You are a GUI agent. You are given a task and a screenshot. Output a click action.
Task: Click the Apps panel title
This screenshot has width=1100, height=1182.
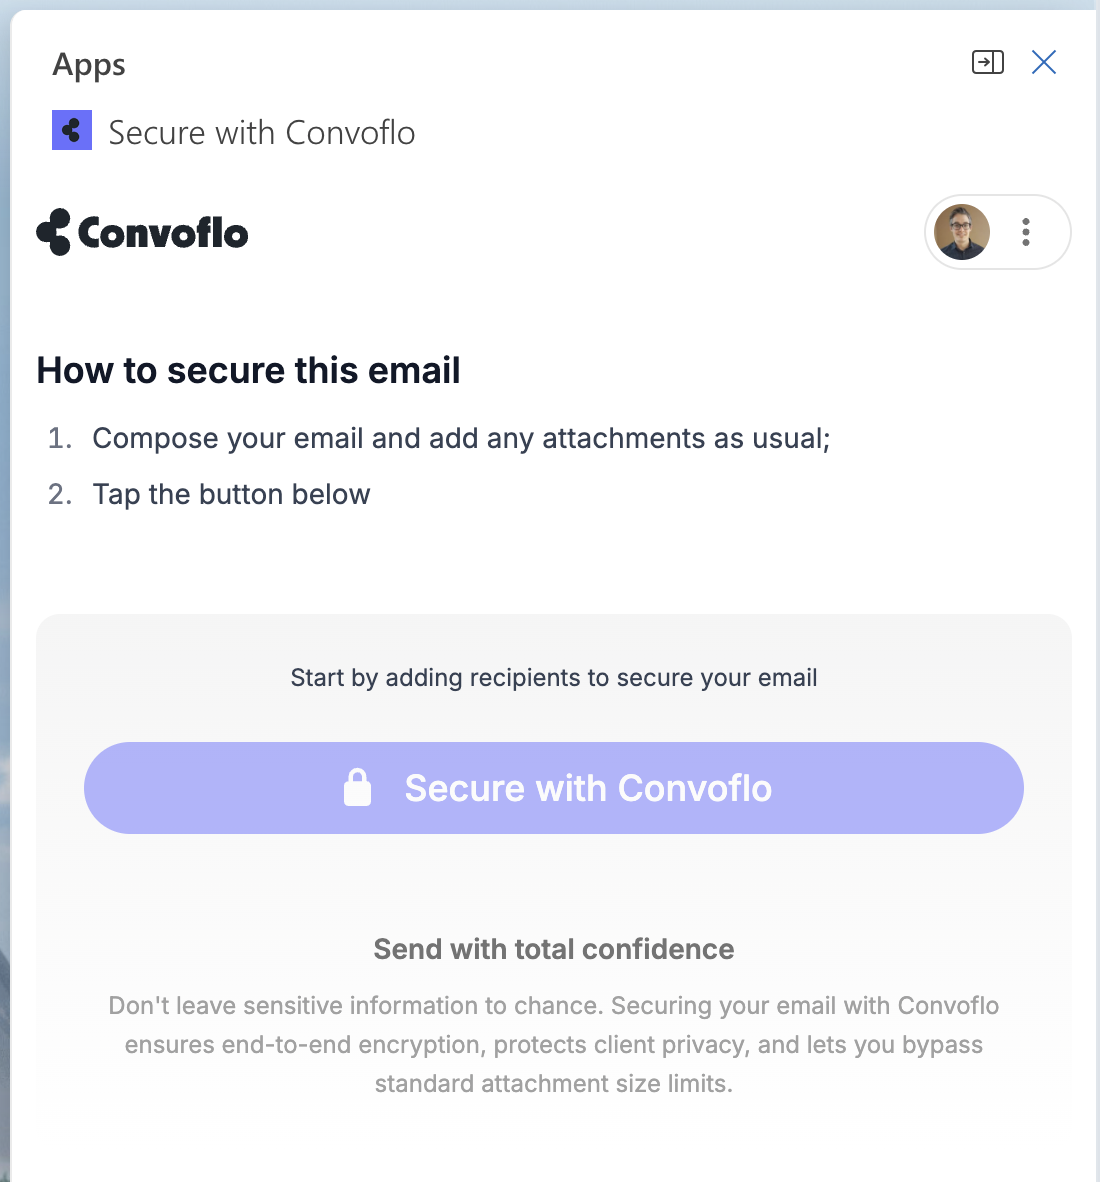89,66
